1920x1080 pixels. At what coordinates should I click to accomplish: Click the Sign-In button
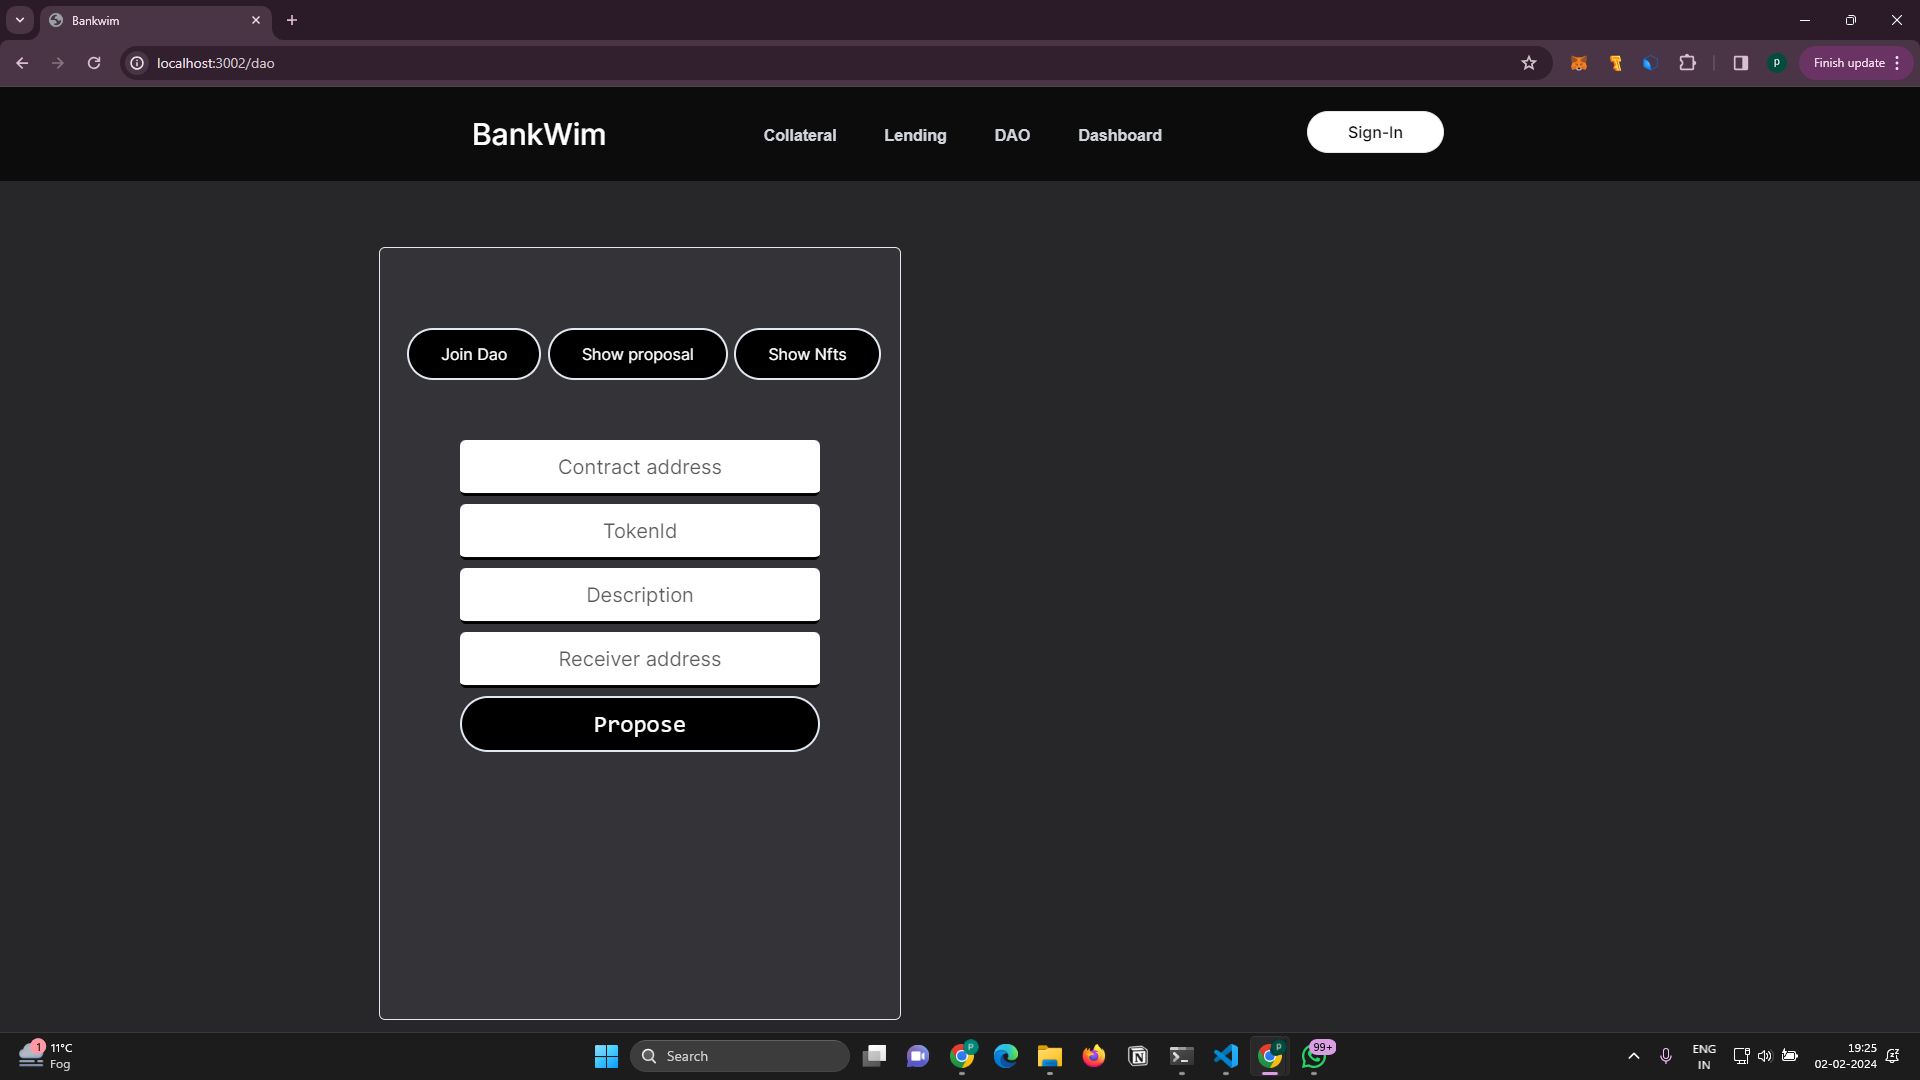point(1374,132)
